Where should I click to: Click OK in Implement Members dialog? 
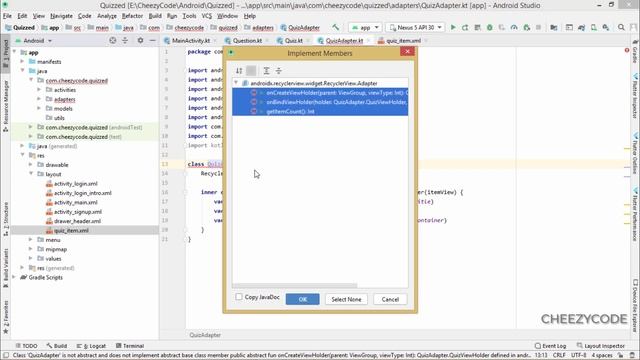[x=302, y=299]
